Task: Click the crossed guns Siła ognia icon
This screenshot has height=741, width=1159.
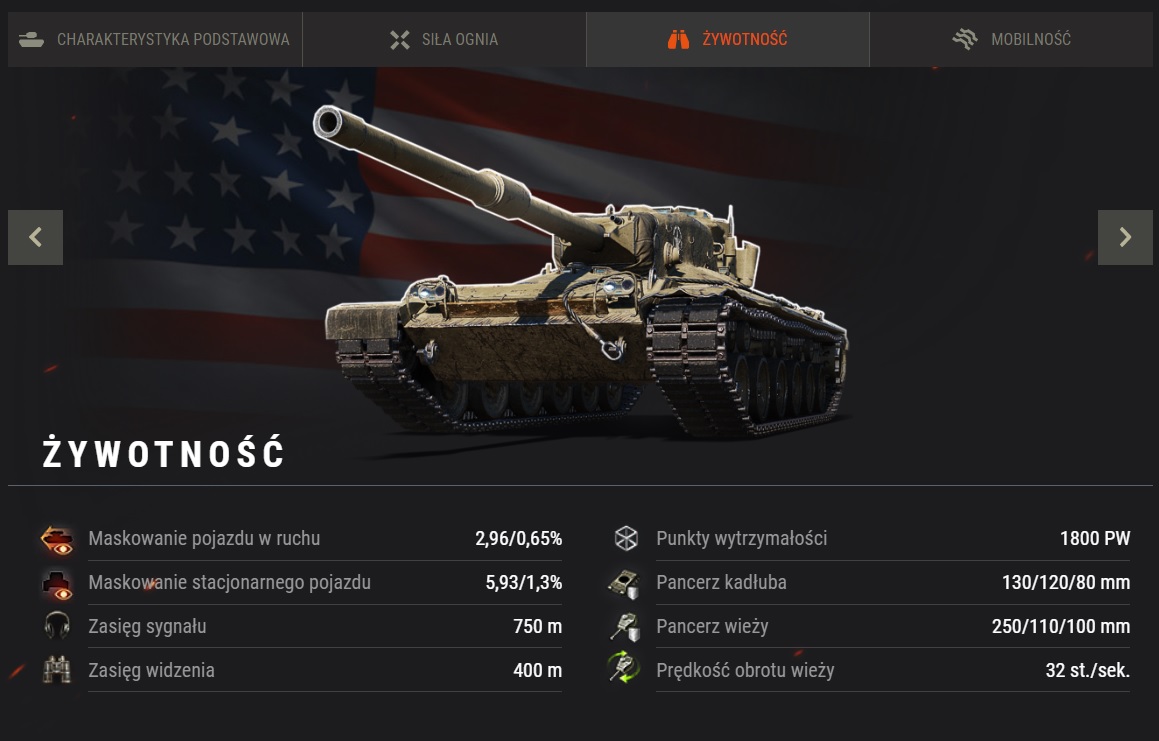Action: pyautogui.click(x=400, y=40)
